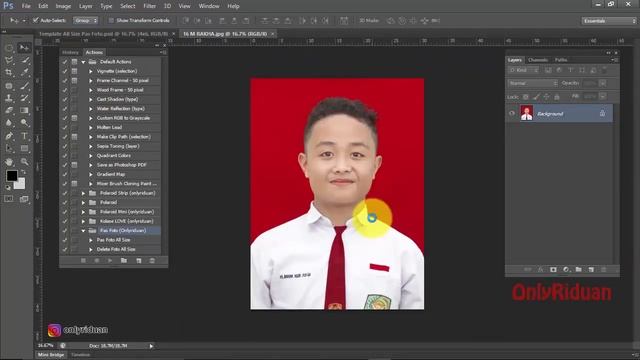Change screen mode icon in toolbox
640x360 pixels.
[x=24, y=199]
